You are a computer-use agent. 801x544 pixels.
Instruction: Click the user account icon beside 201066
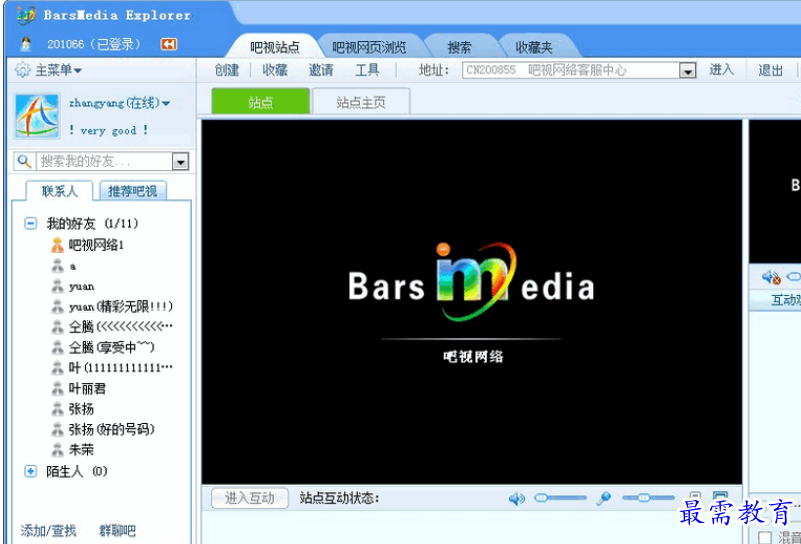(x=26, y=44)
